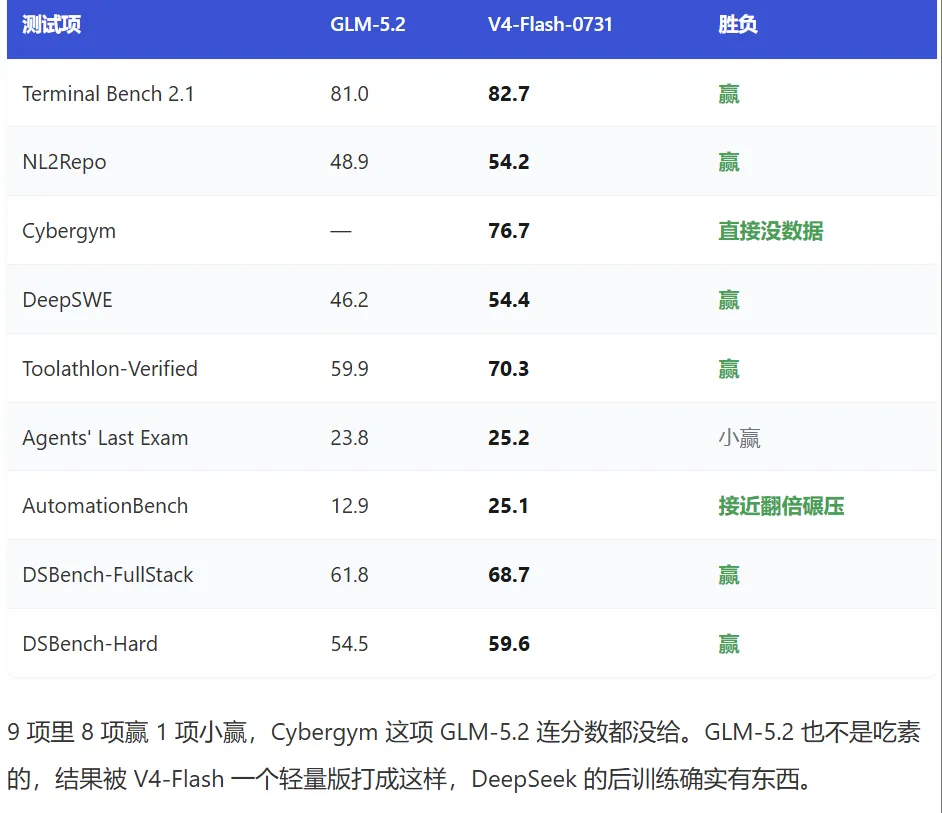Screen dimensions: 942x813
Task: Select the Cybergym row label
Action: [x=69, y=231]
